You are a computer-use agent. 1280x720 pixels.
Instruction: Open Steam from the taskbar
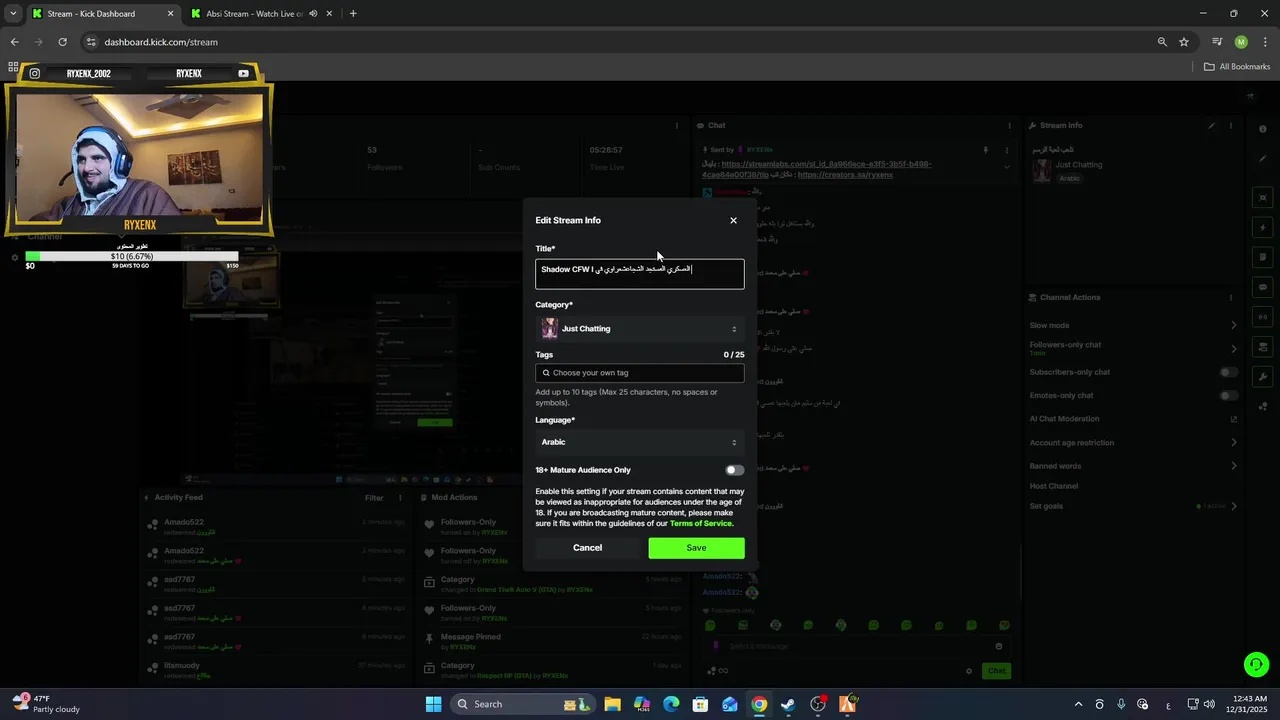point(789,704)
